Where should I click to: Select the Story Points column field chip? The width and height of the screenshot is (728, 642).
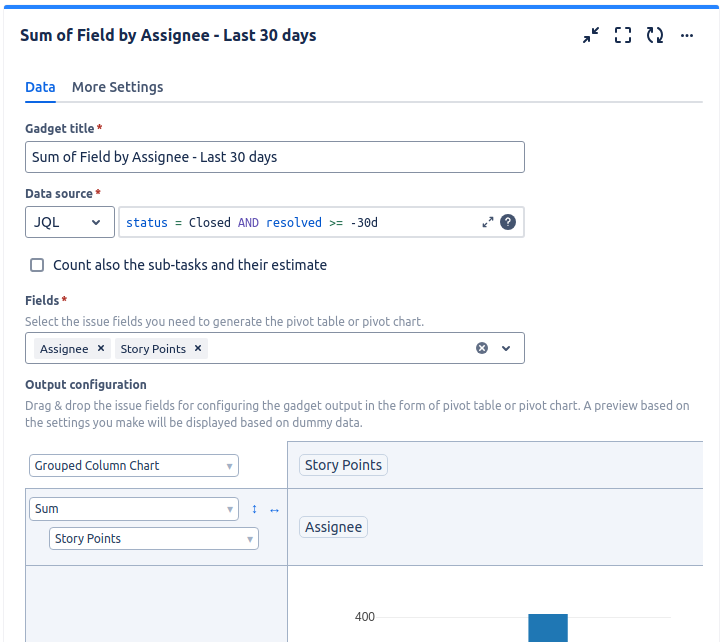[343, 465]
